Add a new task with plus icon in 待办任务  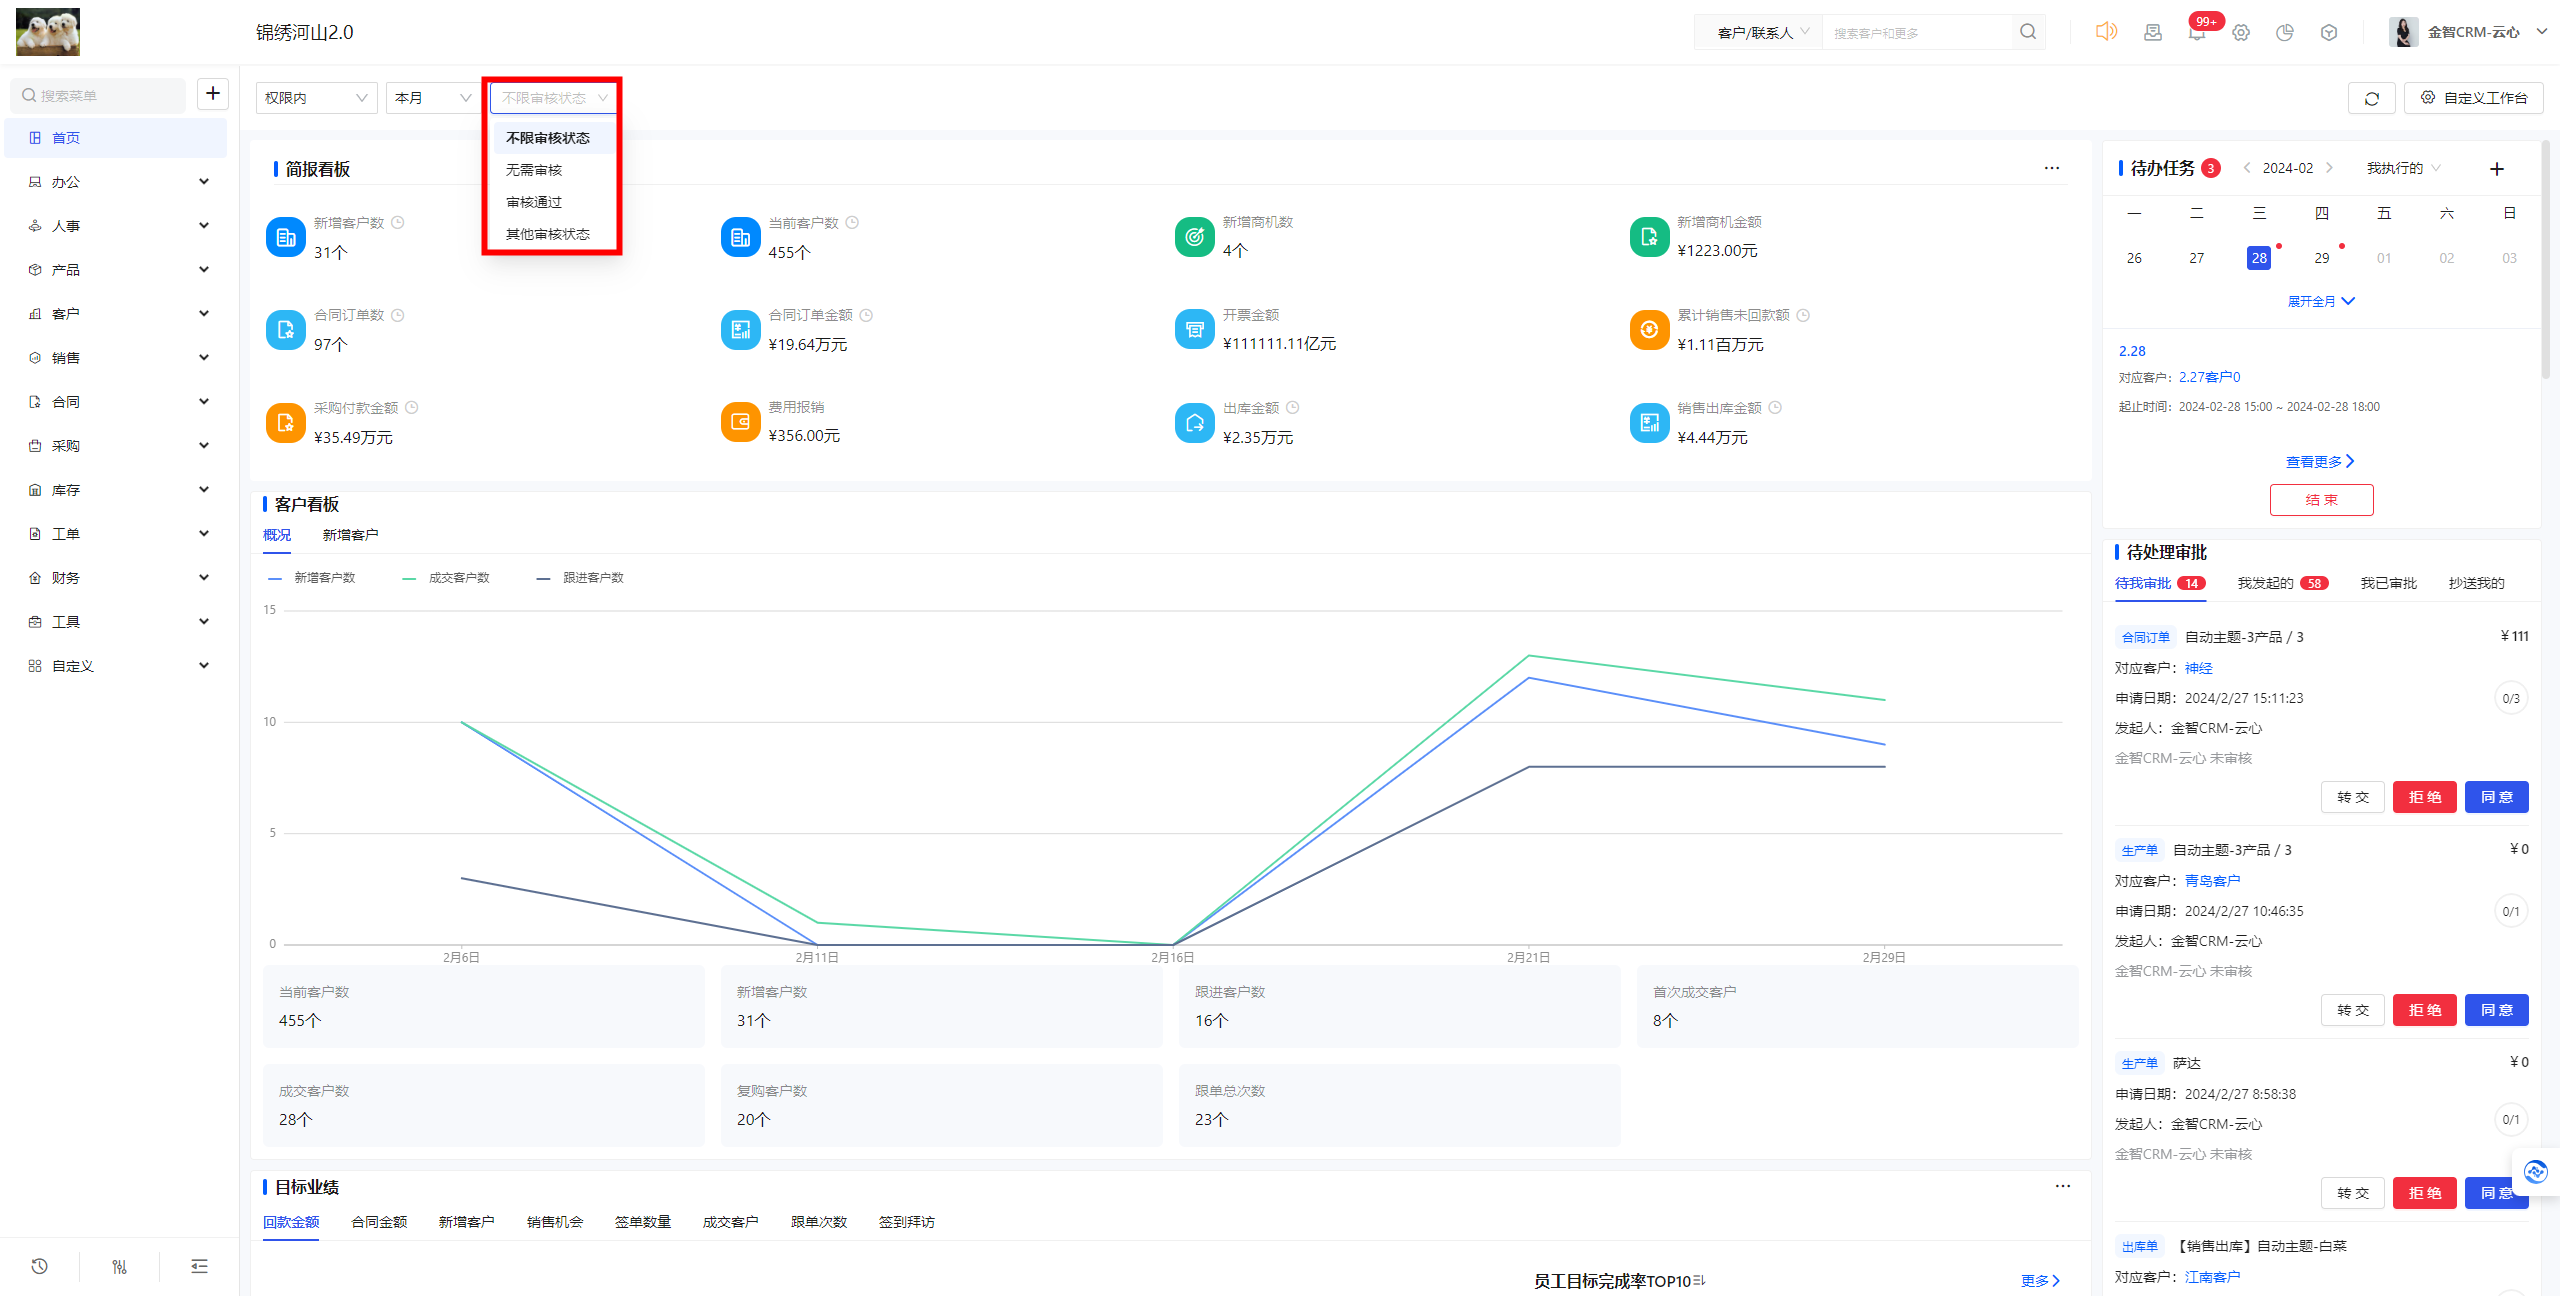click(2497, 169)
